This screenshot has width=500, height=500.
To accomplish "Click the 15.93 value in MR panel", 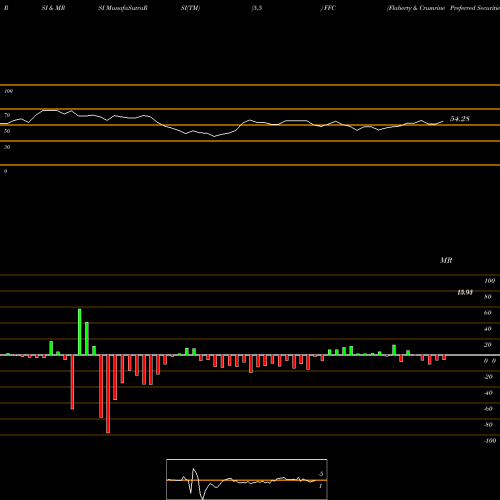I will pyautogui.click(x=465, y=292).
